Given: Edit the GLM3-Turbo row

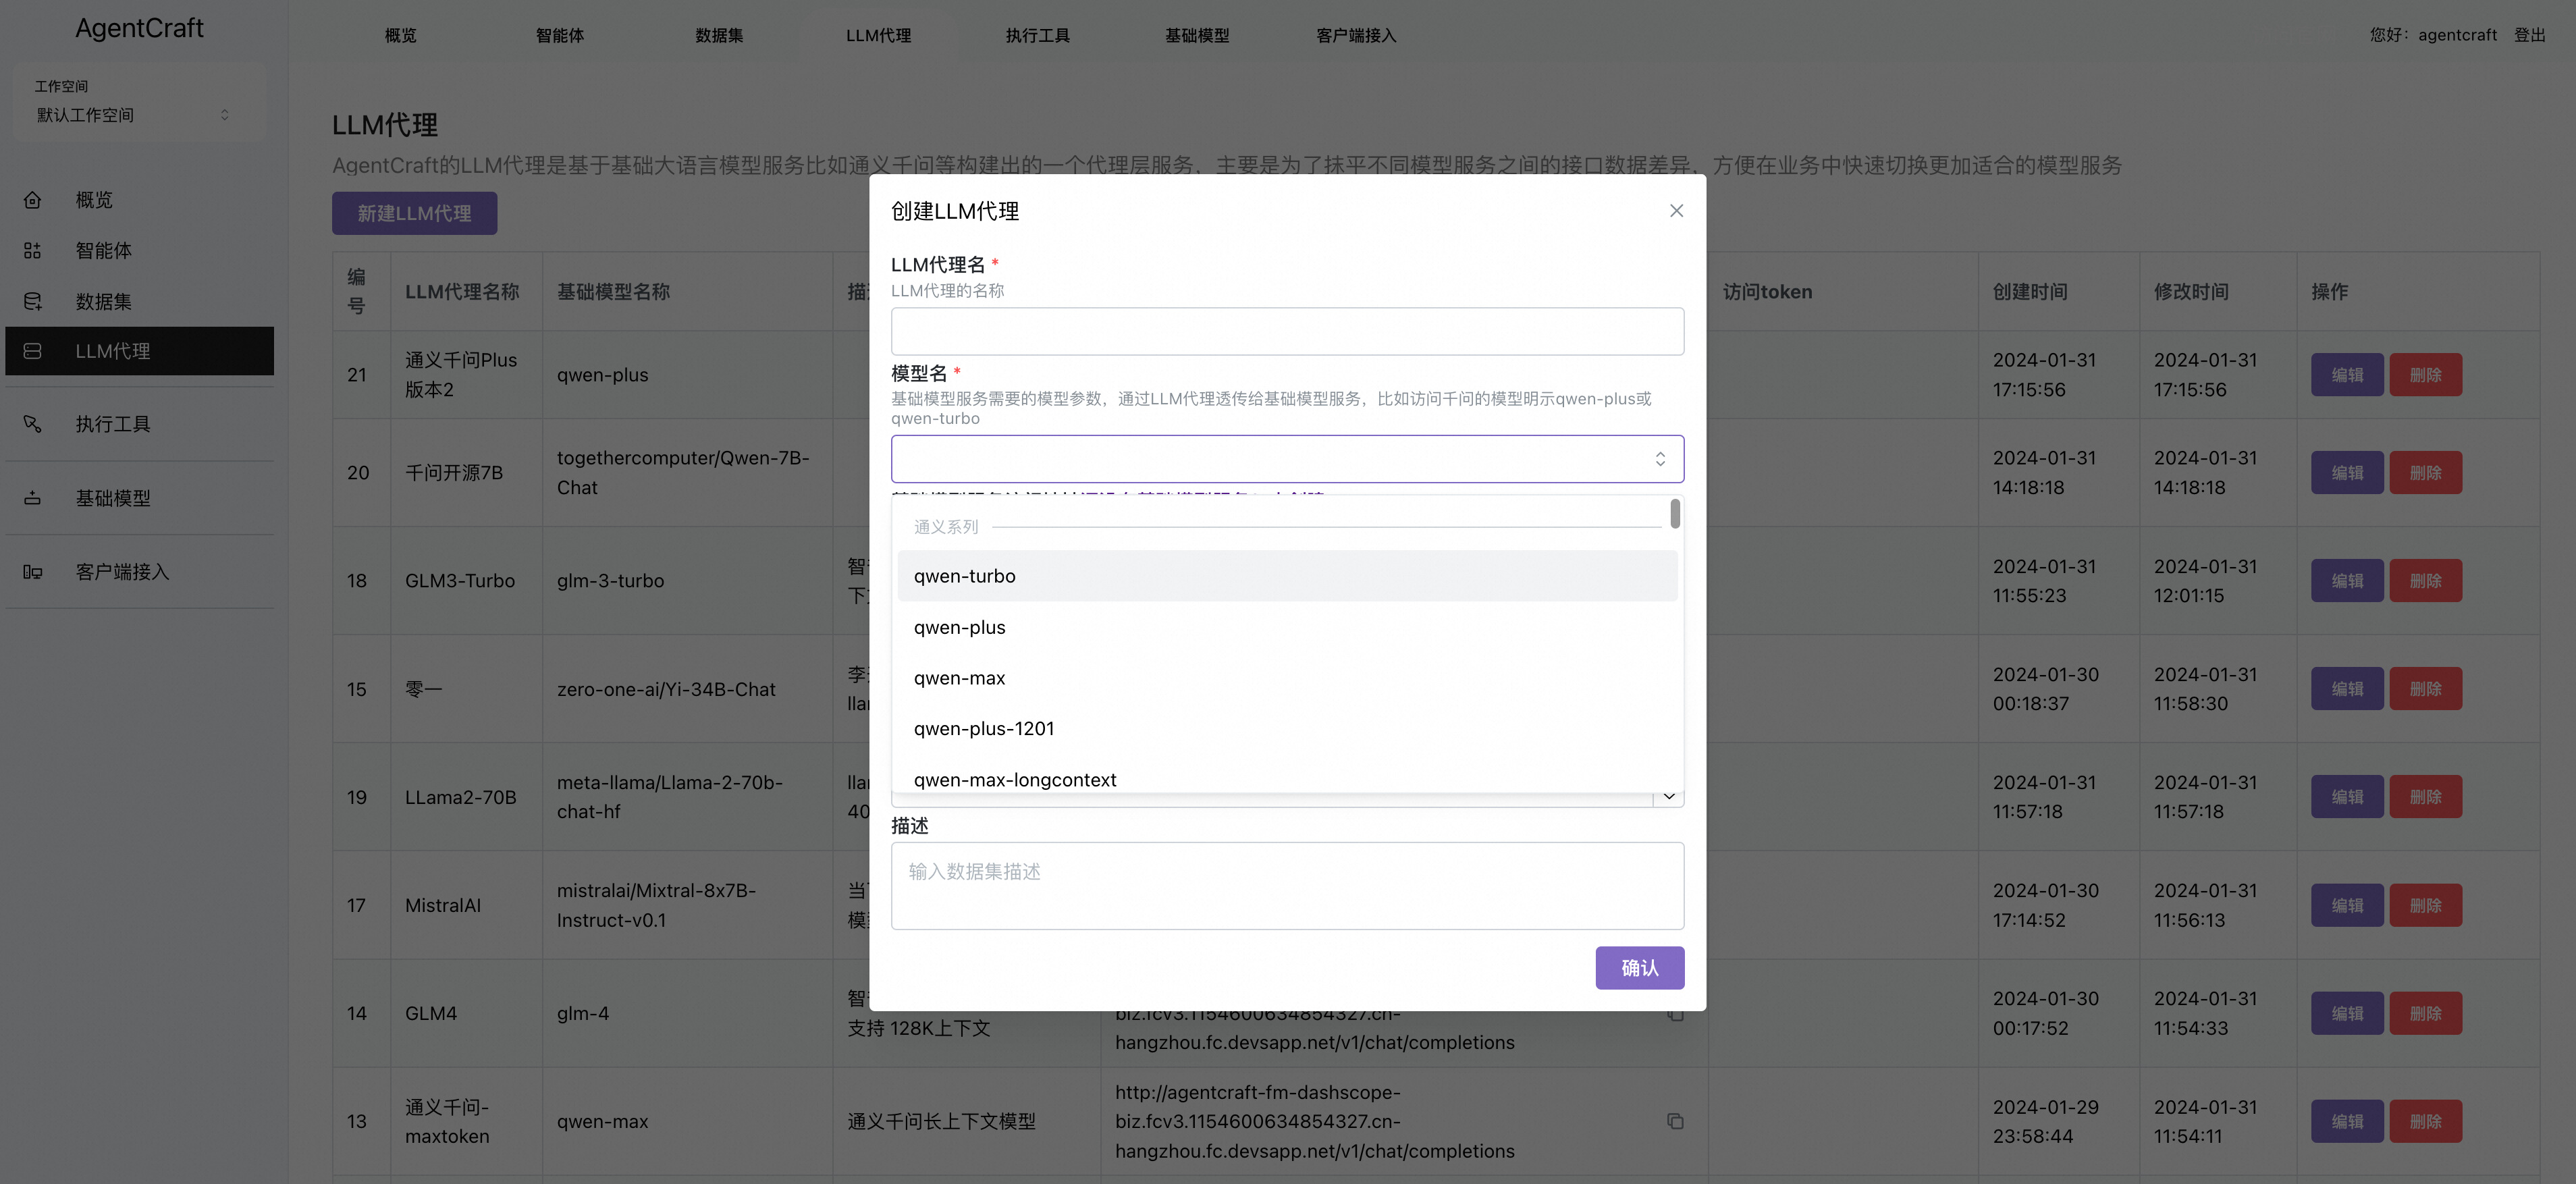Looking at the screenshot, I should coord(2347,581).
